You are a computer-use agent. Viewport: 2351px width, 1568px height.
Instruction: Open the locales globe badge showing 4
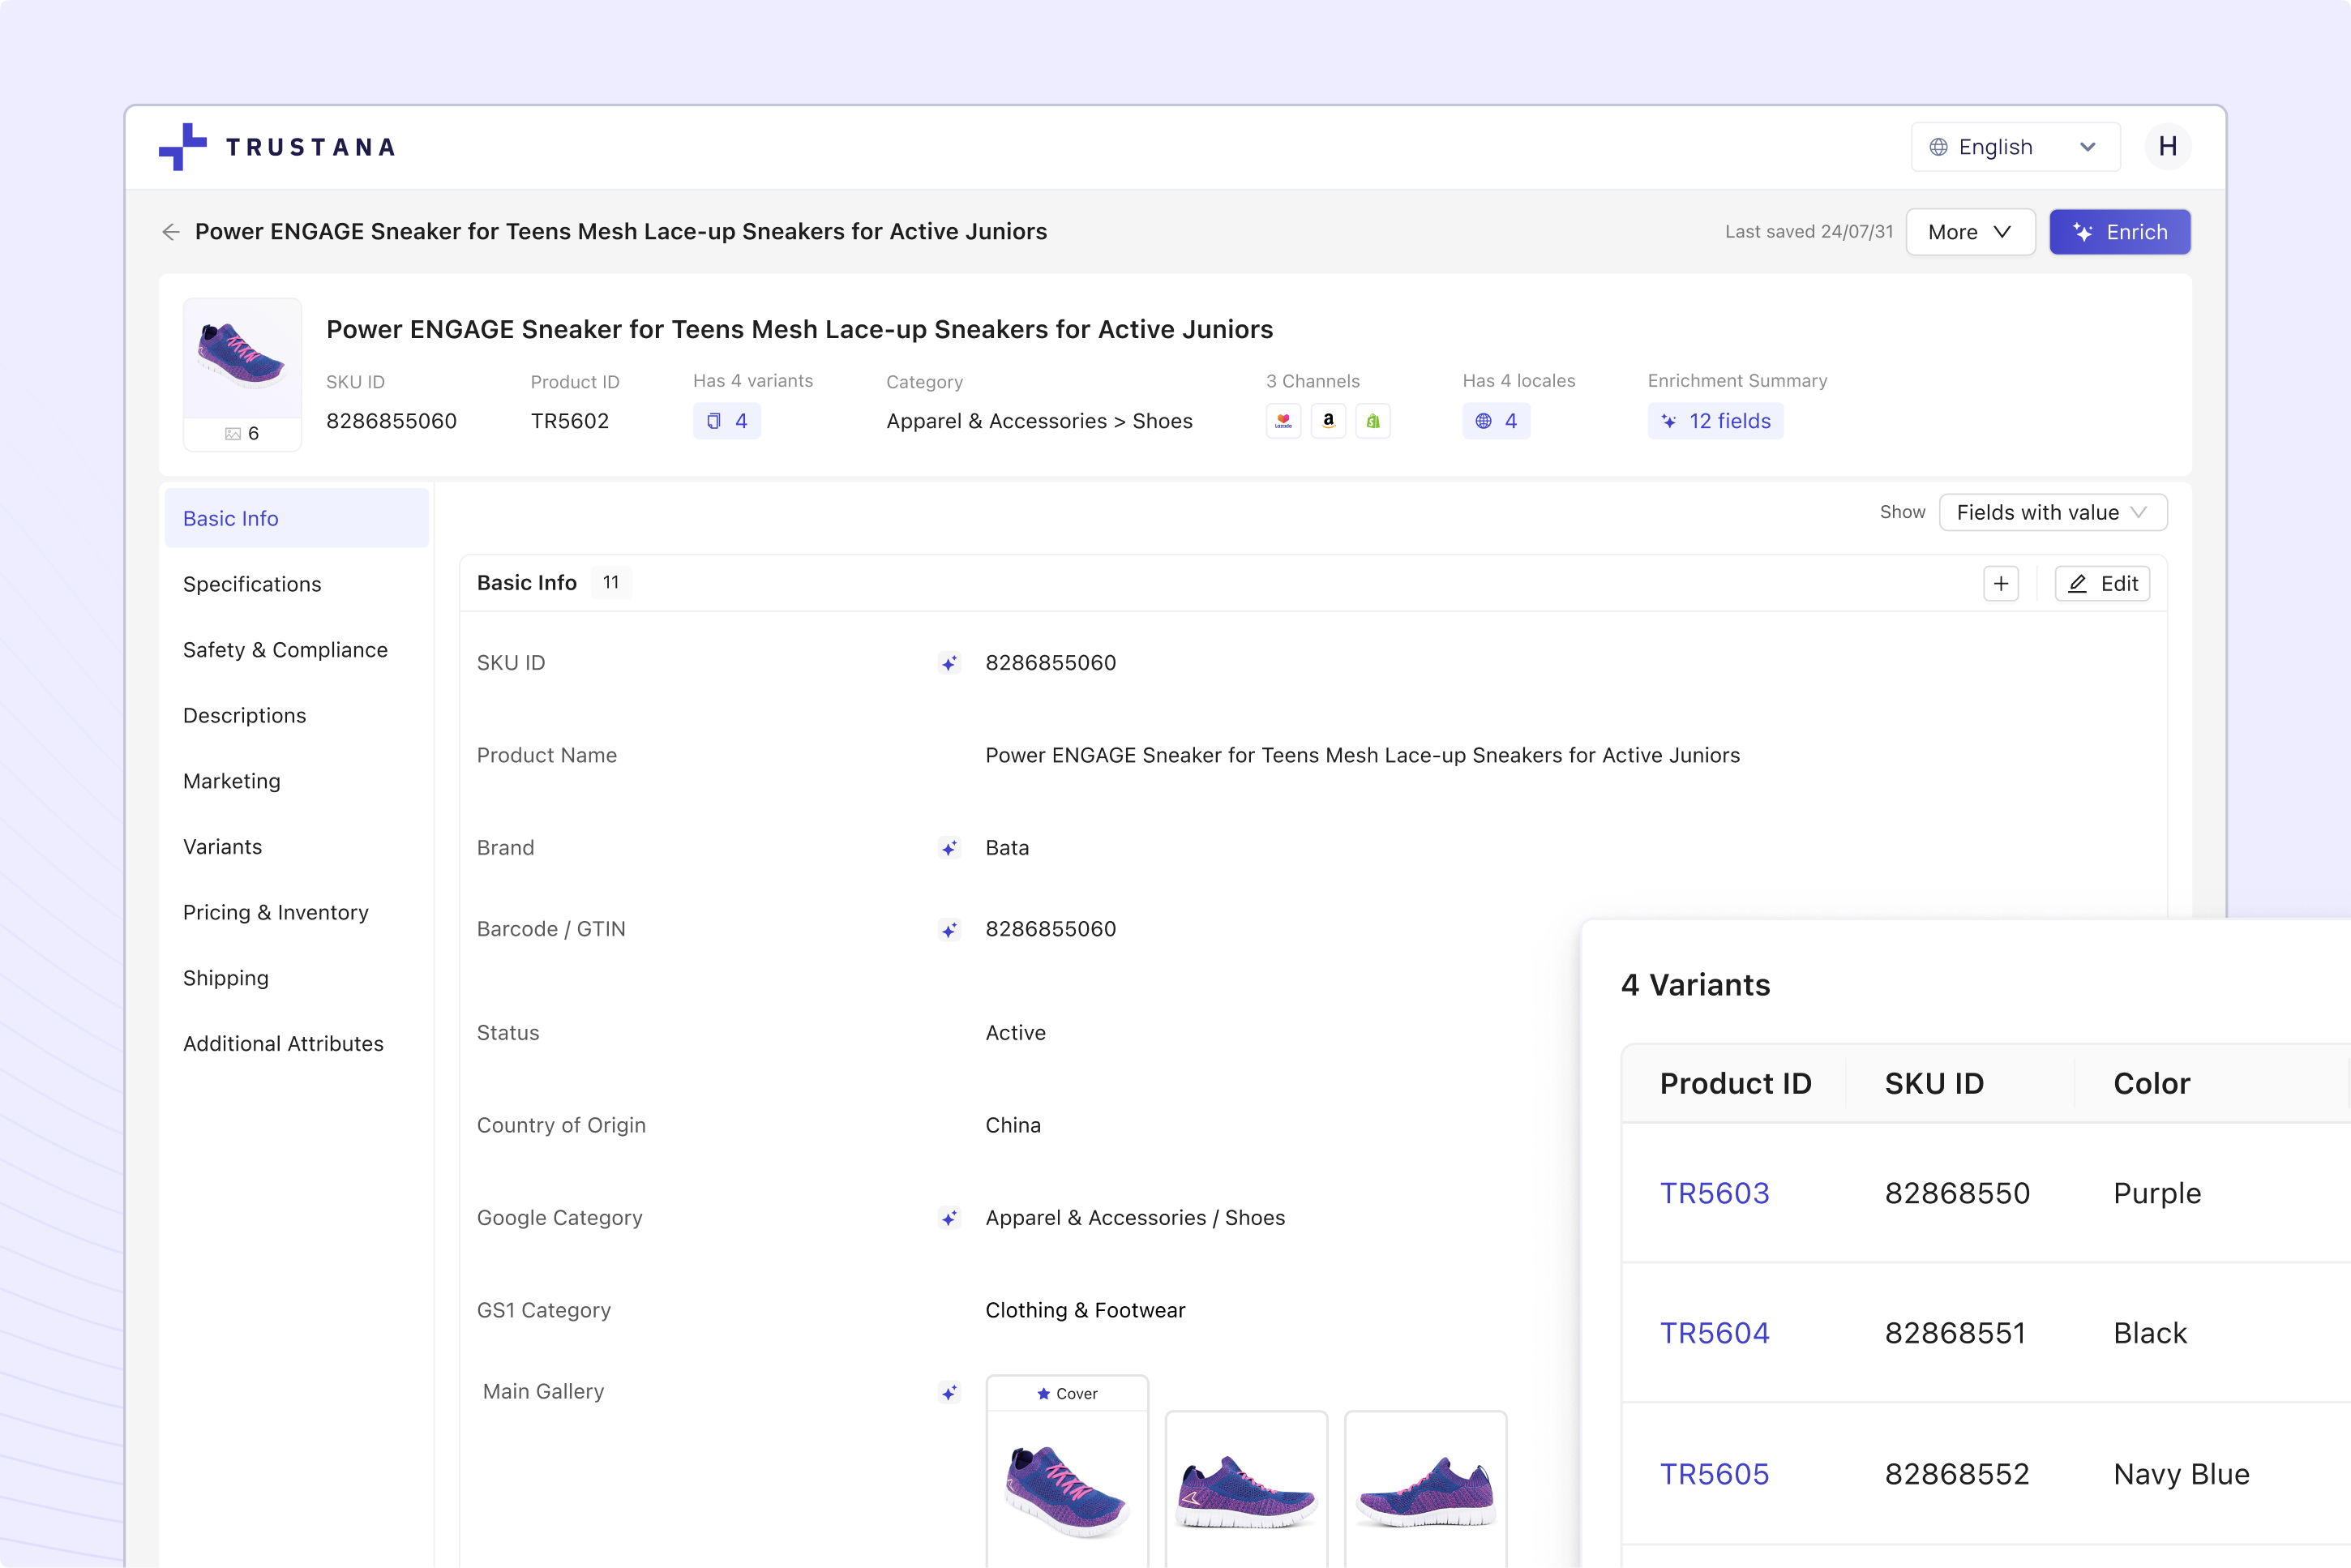(1496, 421)
